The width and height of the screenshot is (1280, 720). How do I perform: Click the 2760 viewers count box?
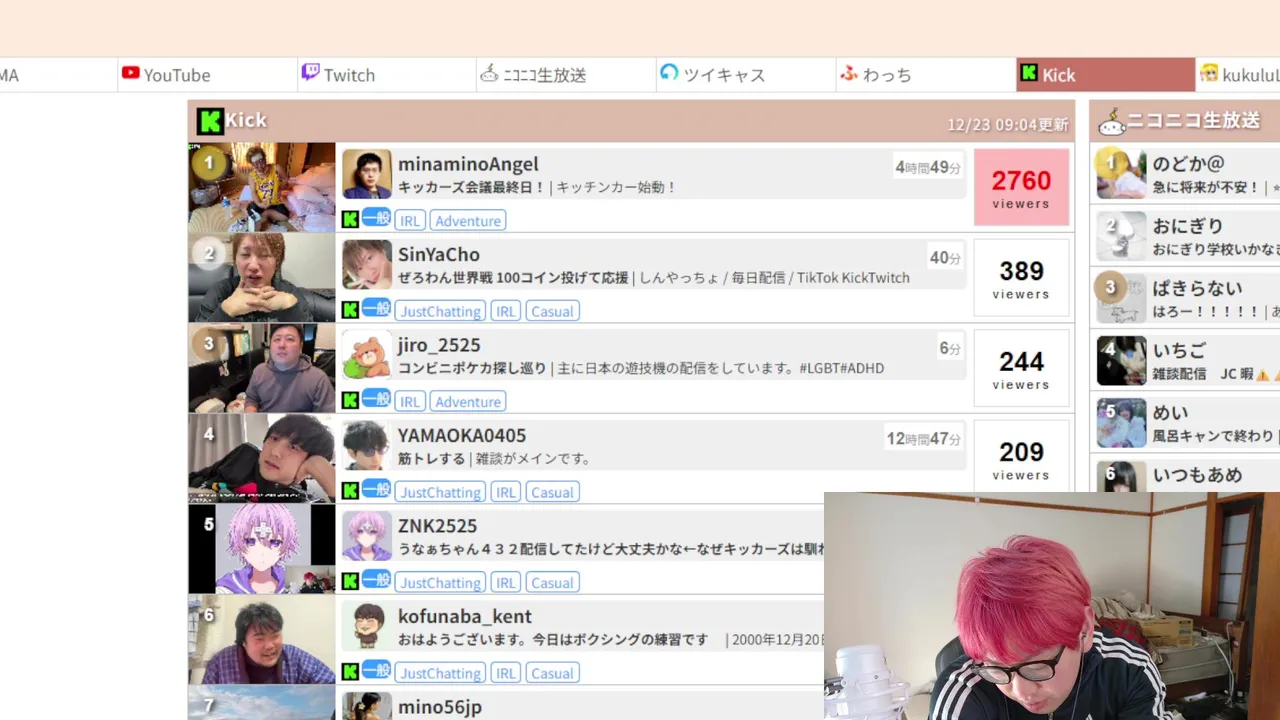click(x=1021, y=187)
